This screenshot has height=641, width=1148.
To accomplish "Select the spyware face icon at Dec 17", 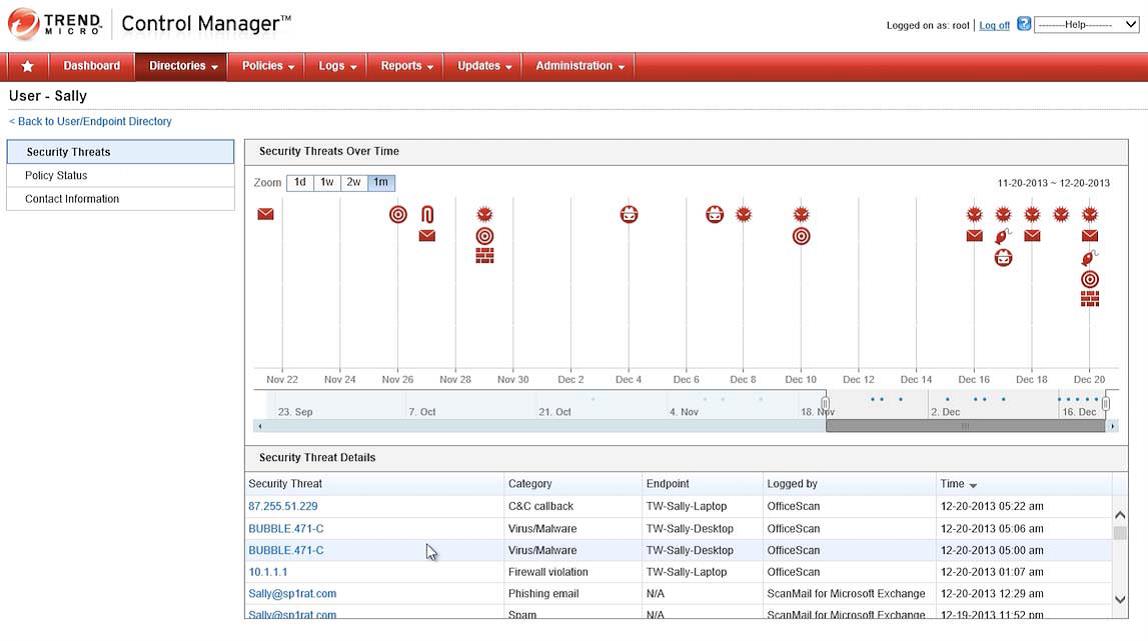I will pos(1004,258).
